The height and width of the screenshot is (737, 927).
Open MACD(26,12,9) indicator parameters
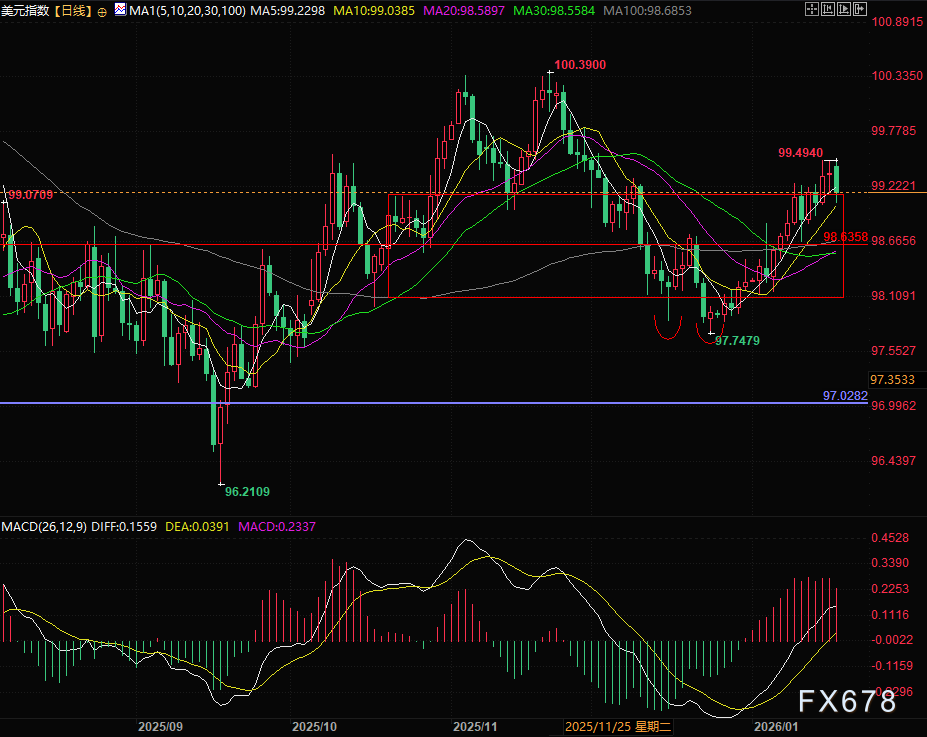[x=44, y=526]
